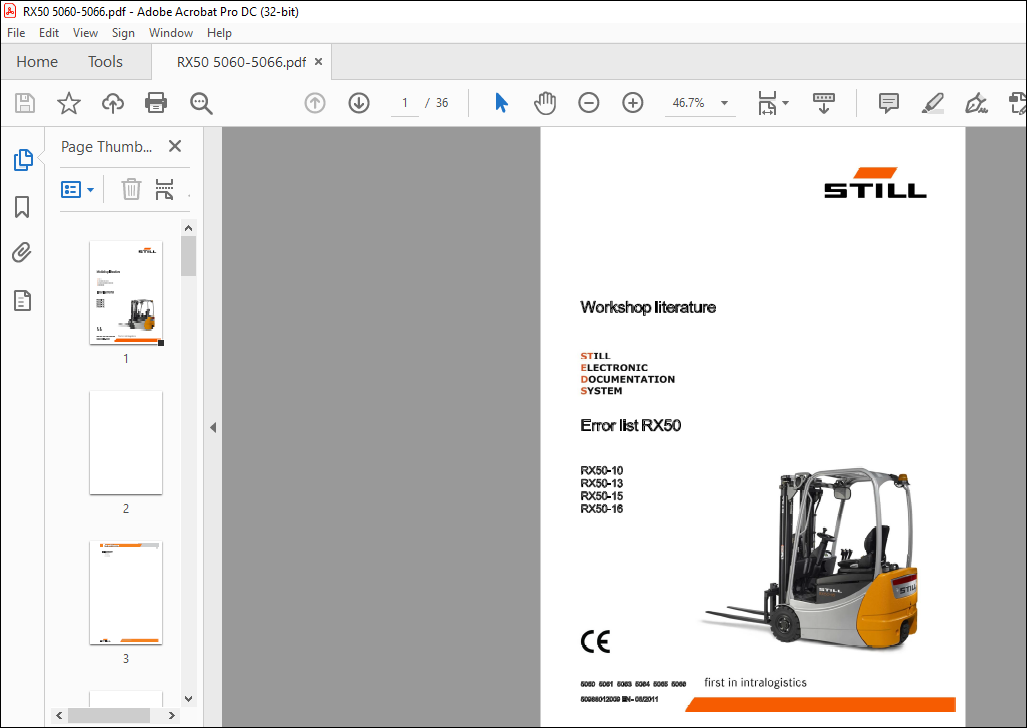1027x728 pixels.
Task: Click the upload to cloud icon
Action: pyautogui.click(x=113, y=103)
